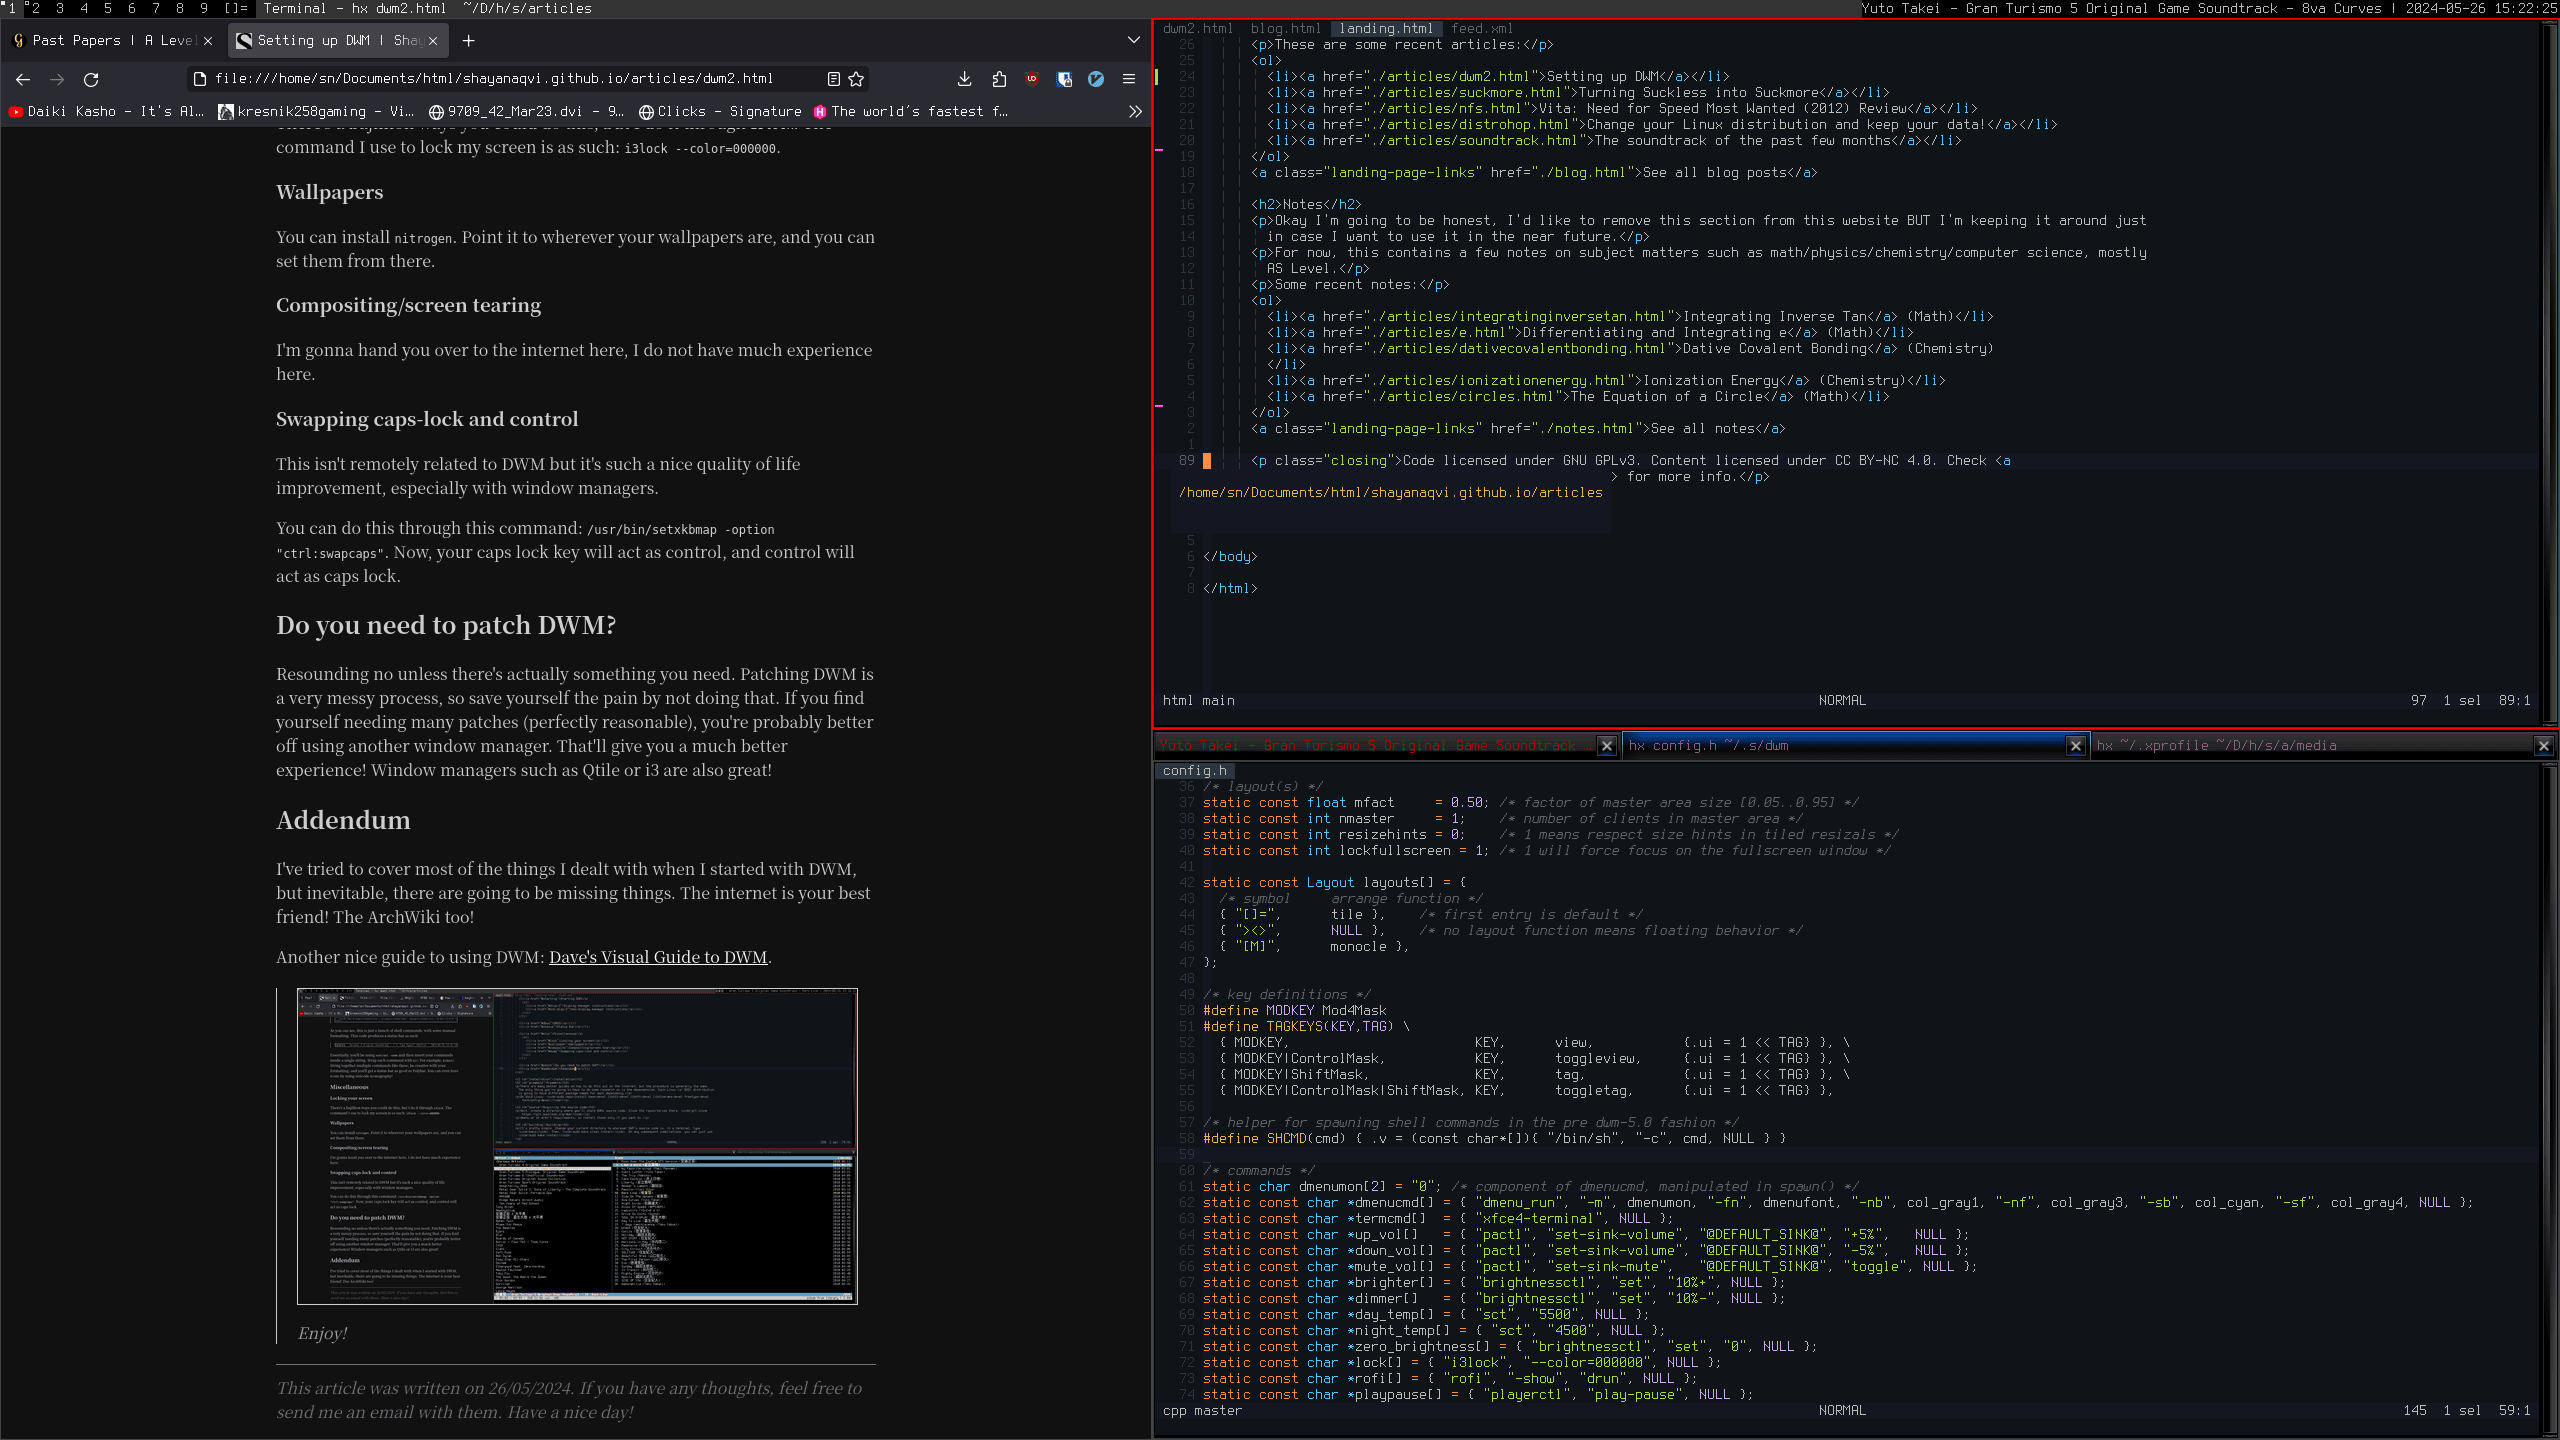Click the Wallpapers heading in the article
Viewport: 2560px width, 1440px height.
point(329,193)
